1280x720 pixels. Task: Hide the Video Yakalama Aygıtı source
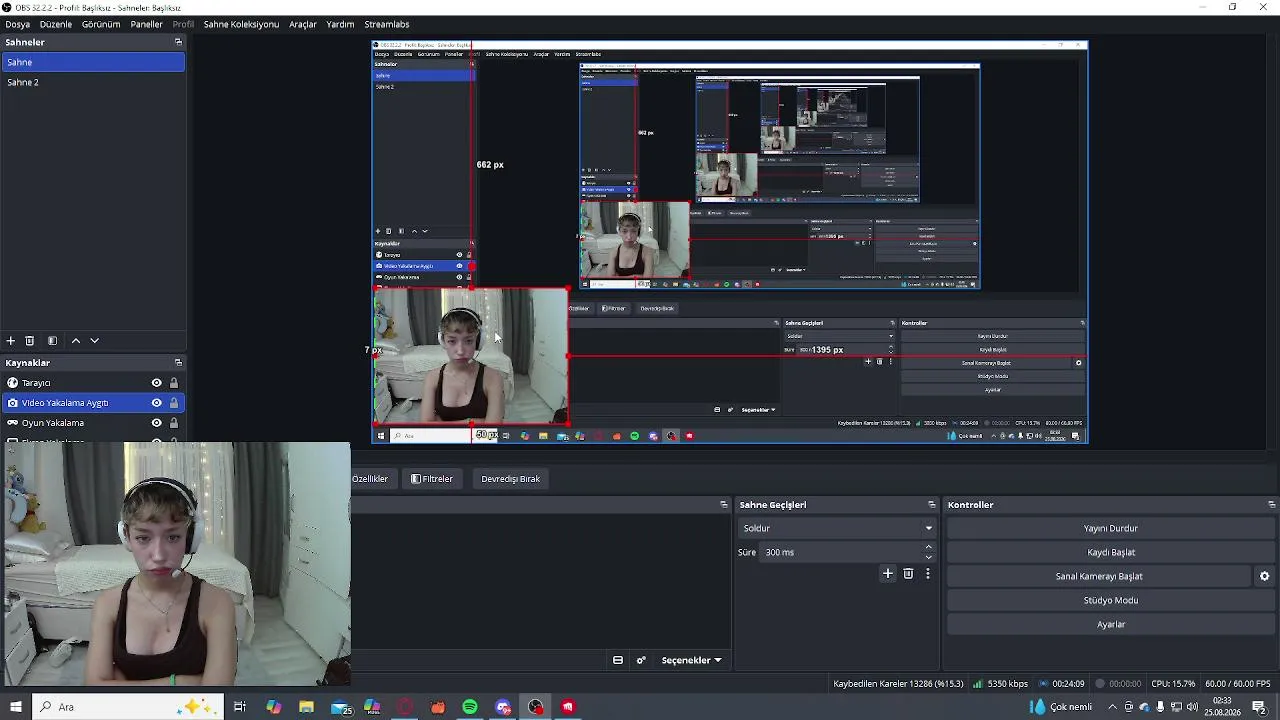tap(156, 403)
